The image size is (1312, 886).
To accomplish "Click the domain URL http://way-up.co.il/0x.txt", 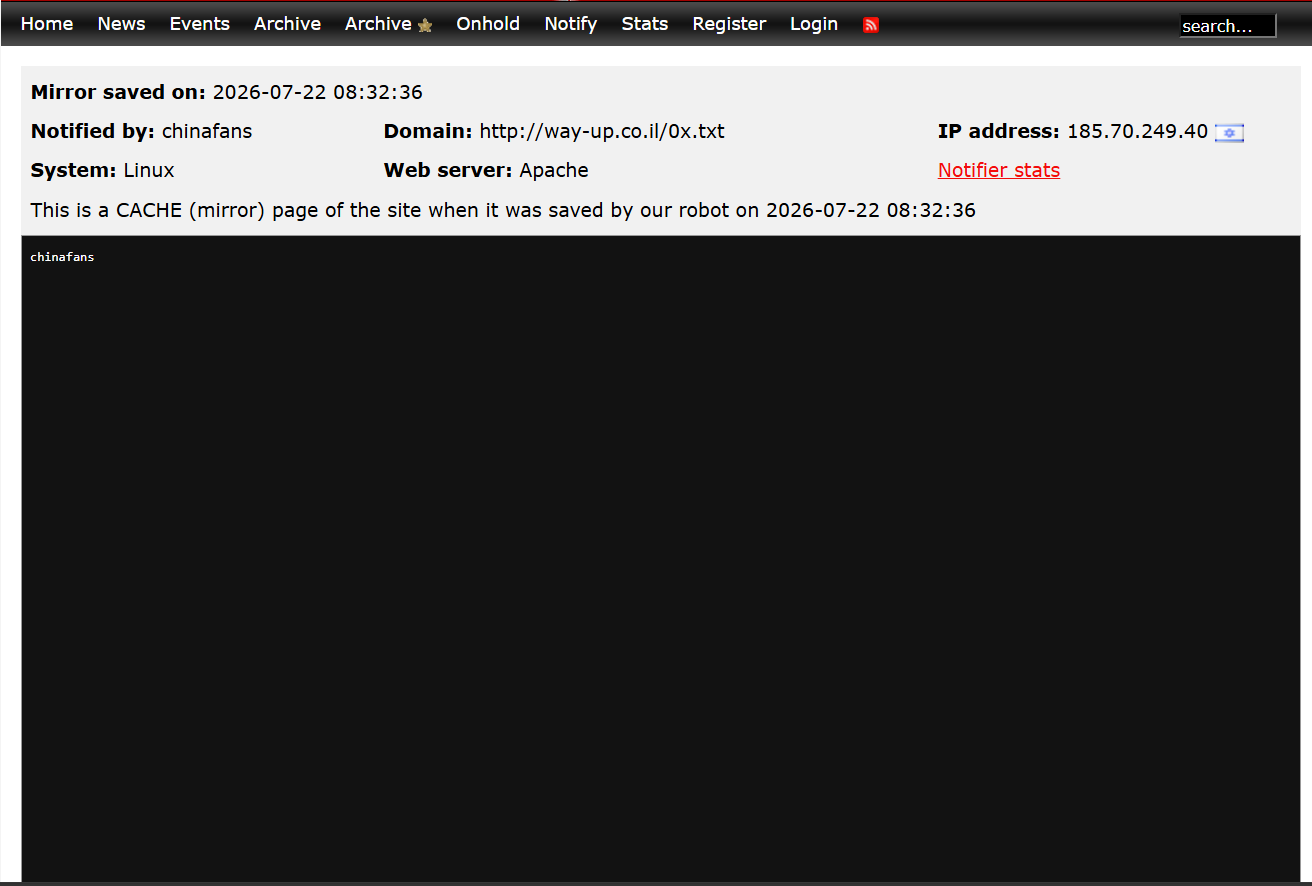I will (602, 131).
